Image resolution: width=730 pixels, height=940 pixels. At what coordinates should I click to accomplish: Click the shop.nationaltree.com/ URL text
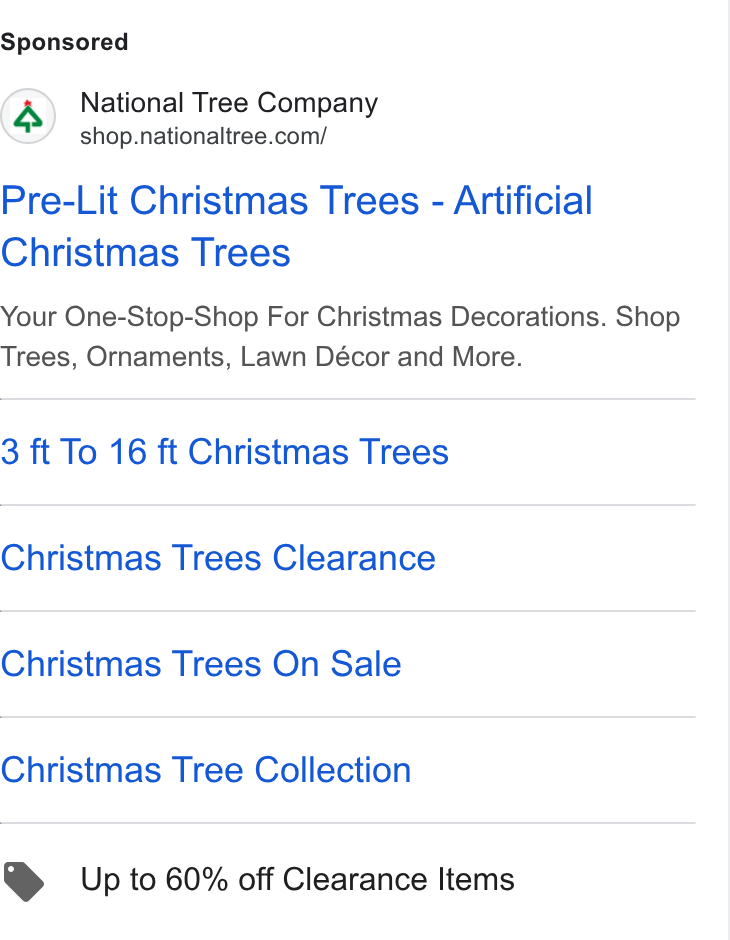(203, 137)
